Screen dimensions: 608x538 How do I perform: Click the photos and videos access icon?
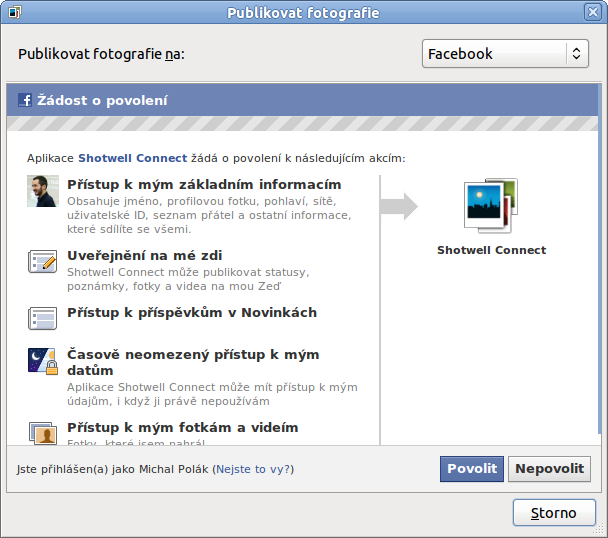pos(42,433)
